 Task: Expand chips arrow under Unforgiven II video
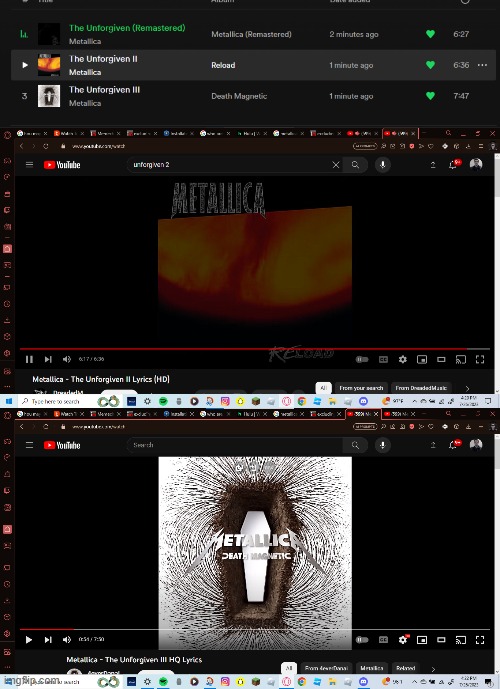[x=467, y=388]
